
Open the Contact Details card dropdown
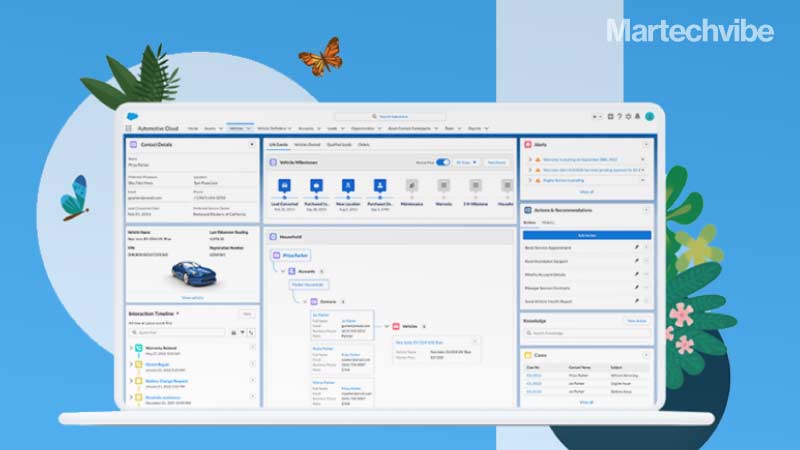pyautogui.click(x=252, y=145)
